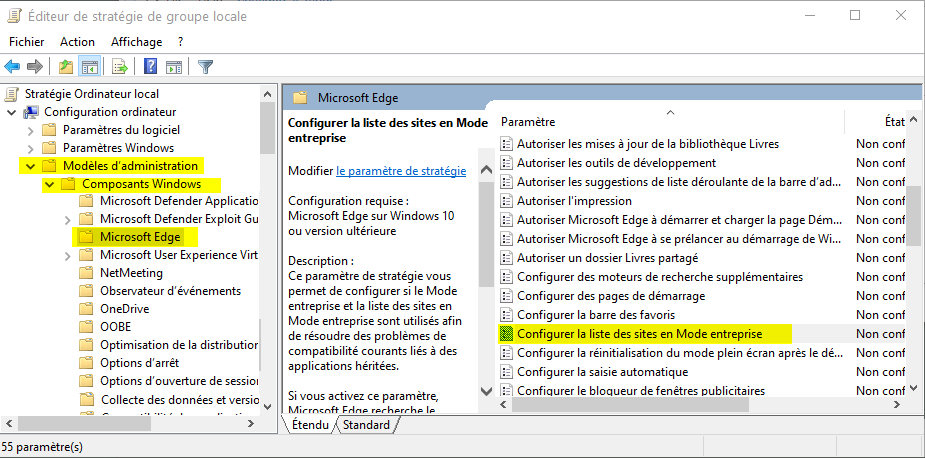Screen dimensions: 925x458
Task: Click the Filter funnel toolbar icon
Action: point(205,66)
